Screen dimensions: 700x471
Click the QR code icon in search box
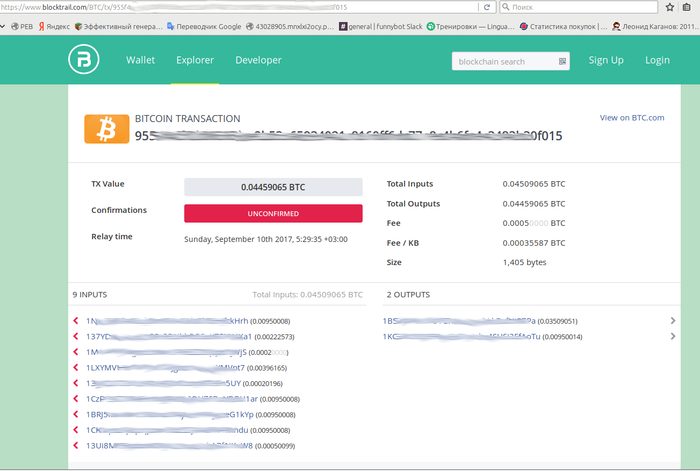pyautogui.click(x=562, y=61)
